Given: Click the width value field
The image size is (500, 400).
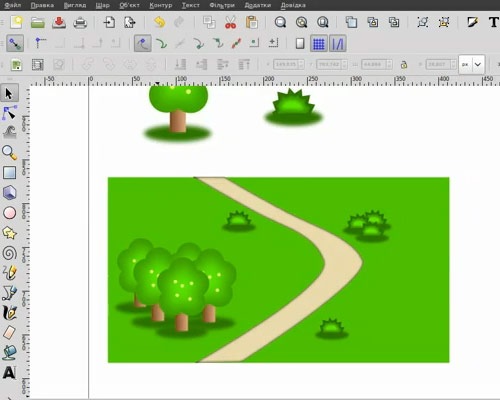Looking at the screenshot, I should (x=377, y=64).
